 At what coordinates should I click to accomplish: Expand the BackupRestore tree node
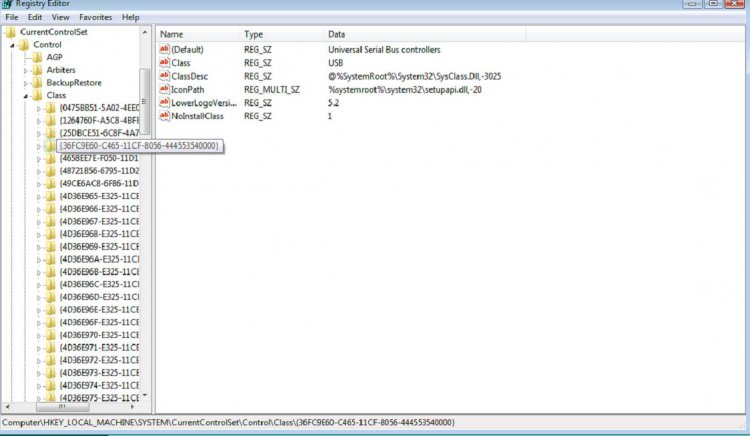25,84
